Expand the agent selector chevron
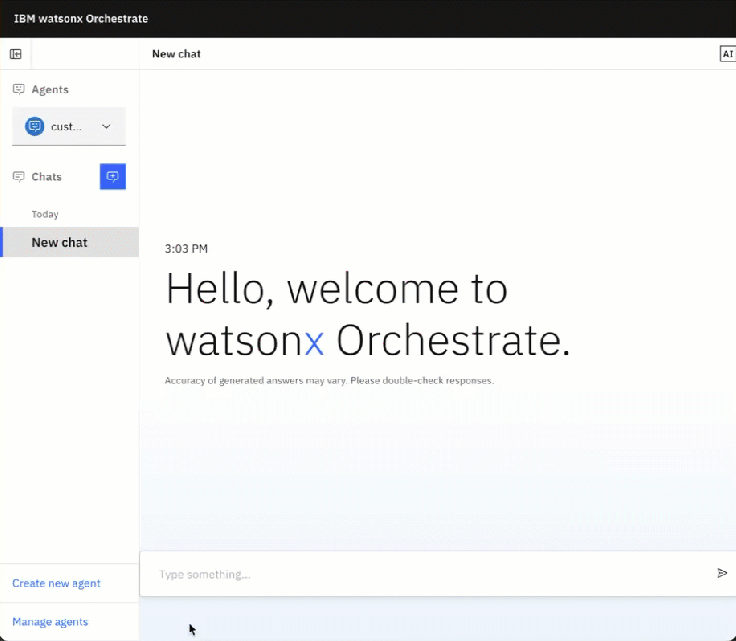This screenshot has width=736, height=641. (106, 127)
